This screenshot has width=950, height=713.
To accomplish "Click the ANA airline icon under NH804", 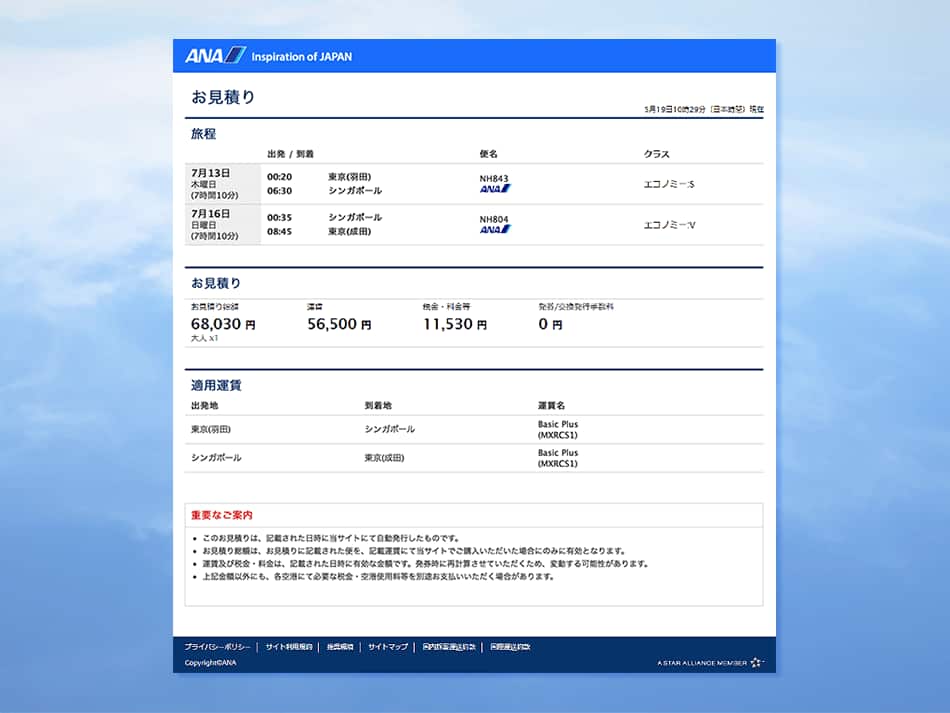I will (495, 230).
